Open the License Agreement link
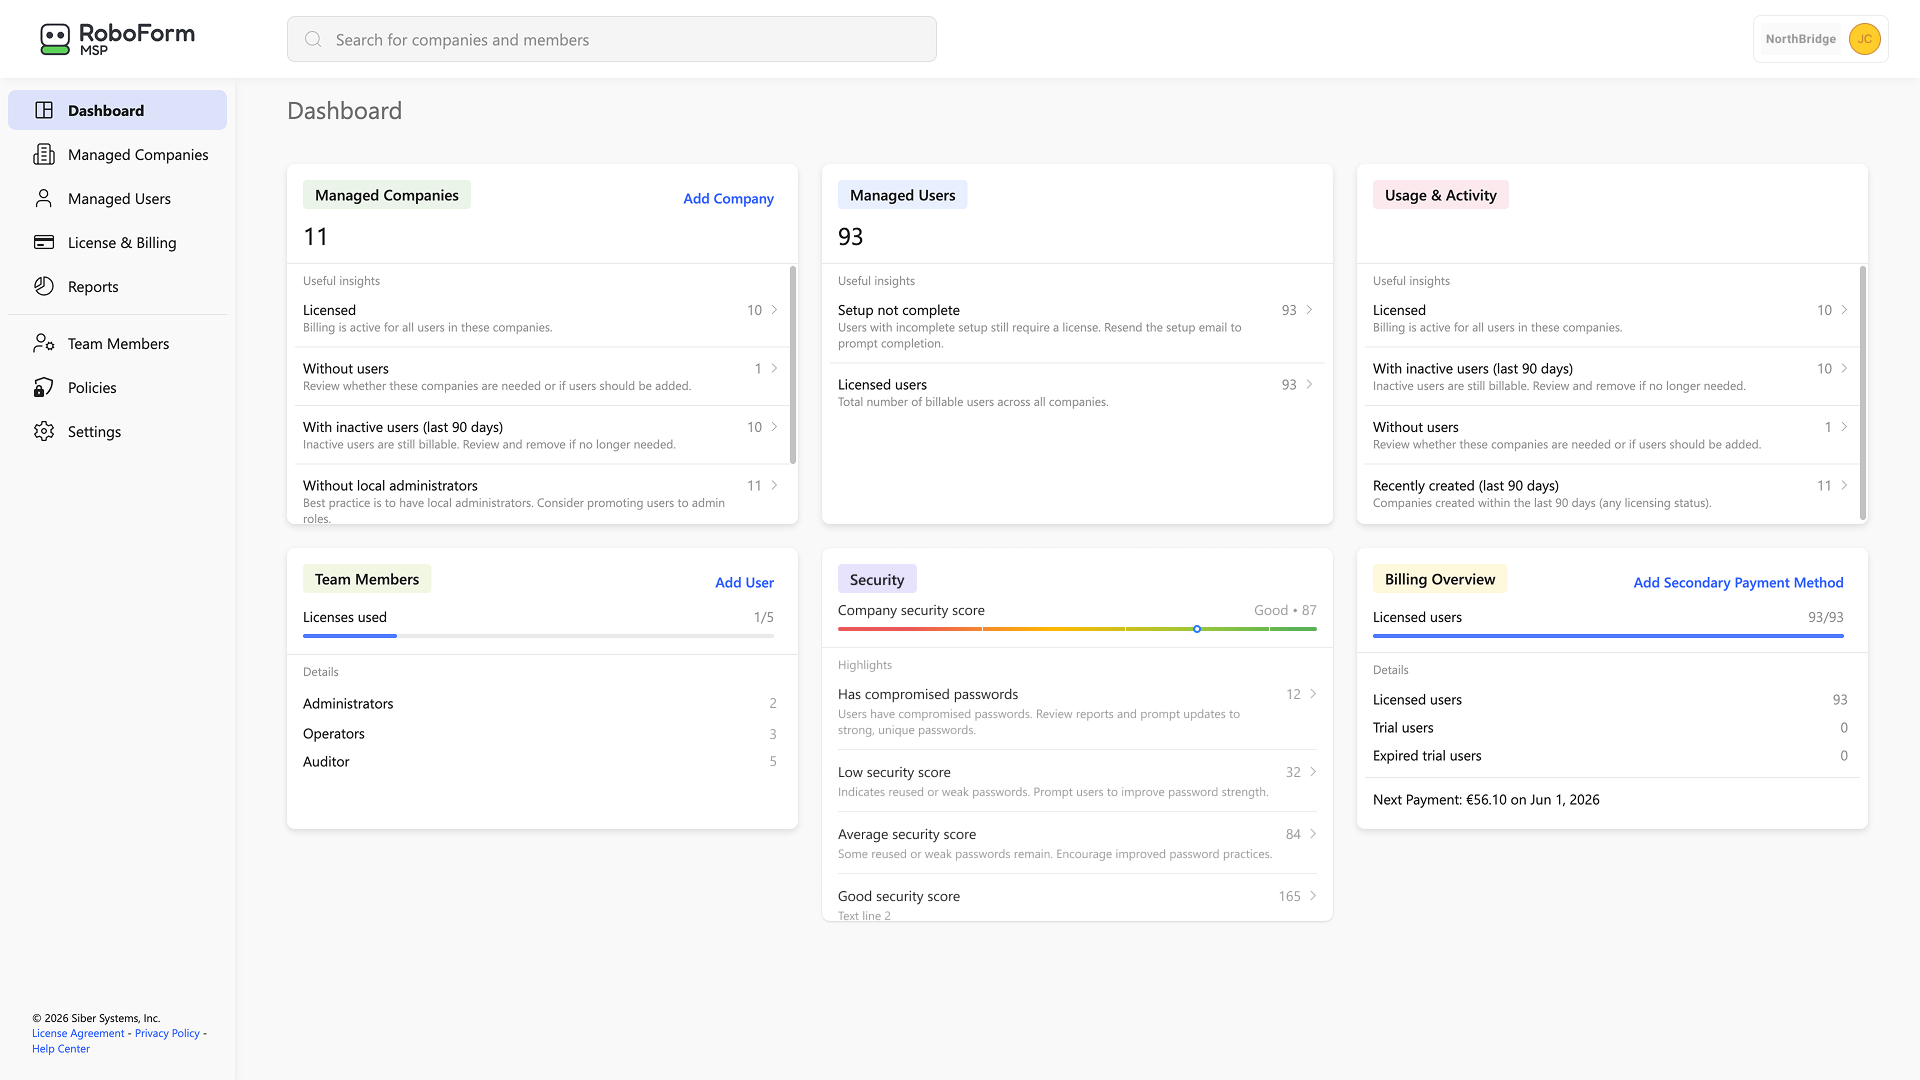1920x1080 pixels. tap(78, 1033)
